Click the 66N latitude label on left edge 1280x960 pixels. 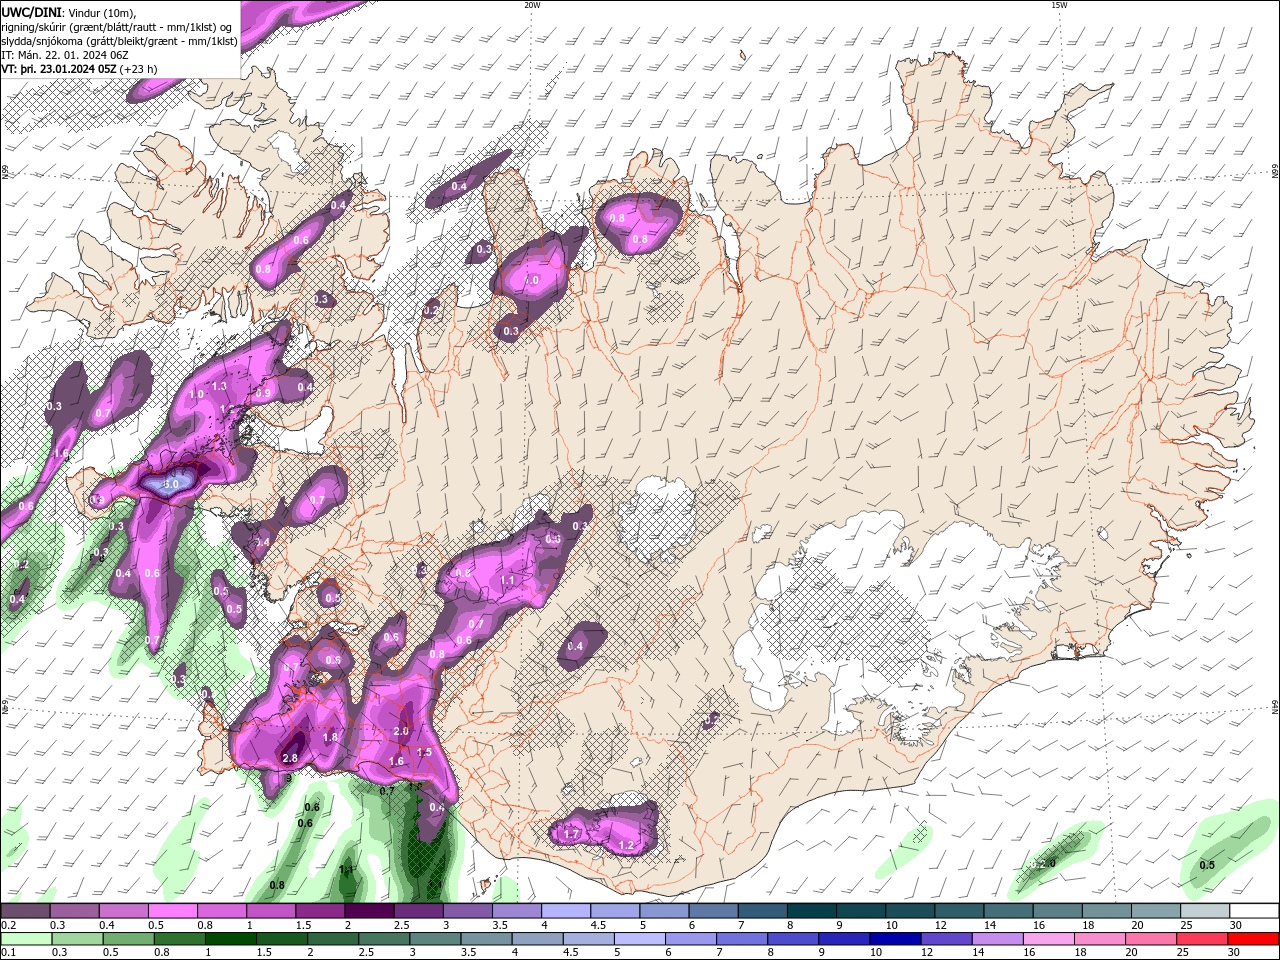coord(5,172)
